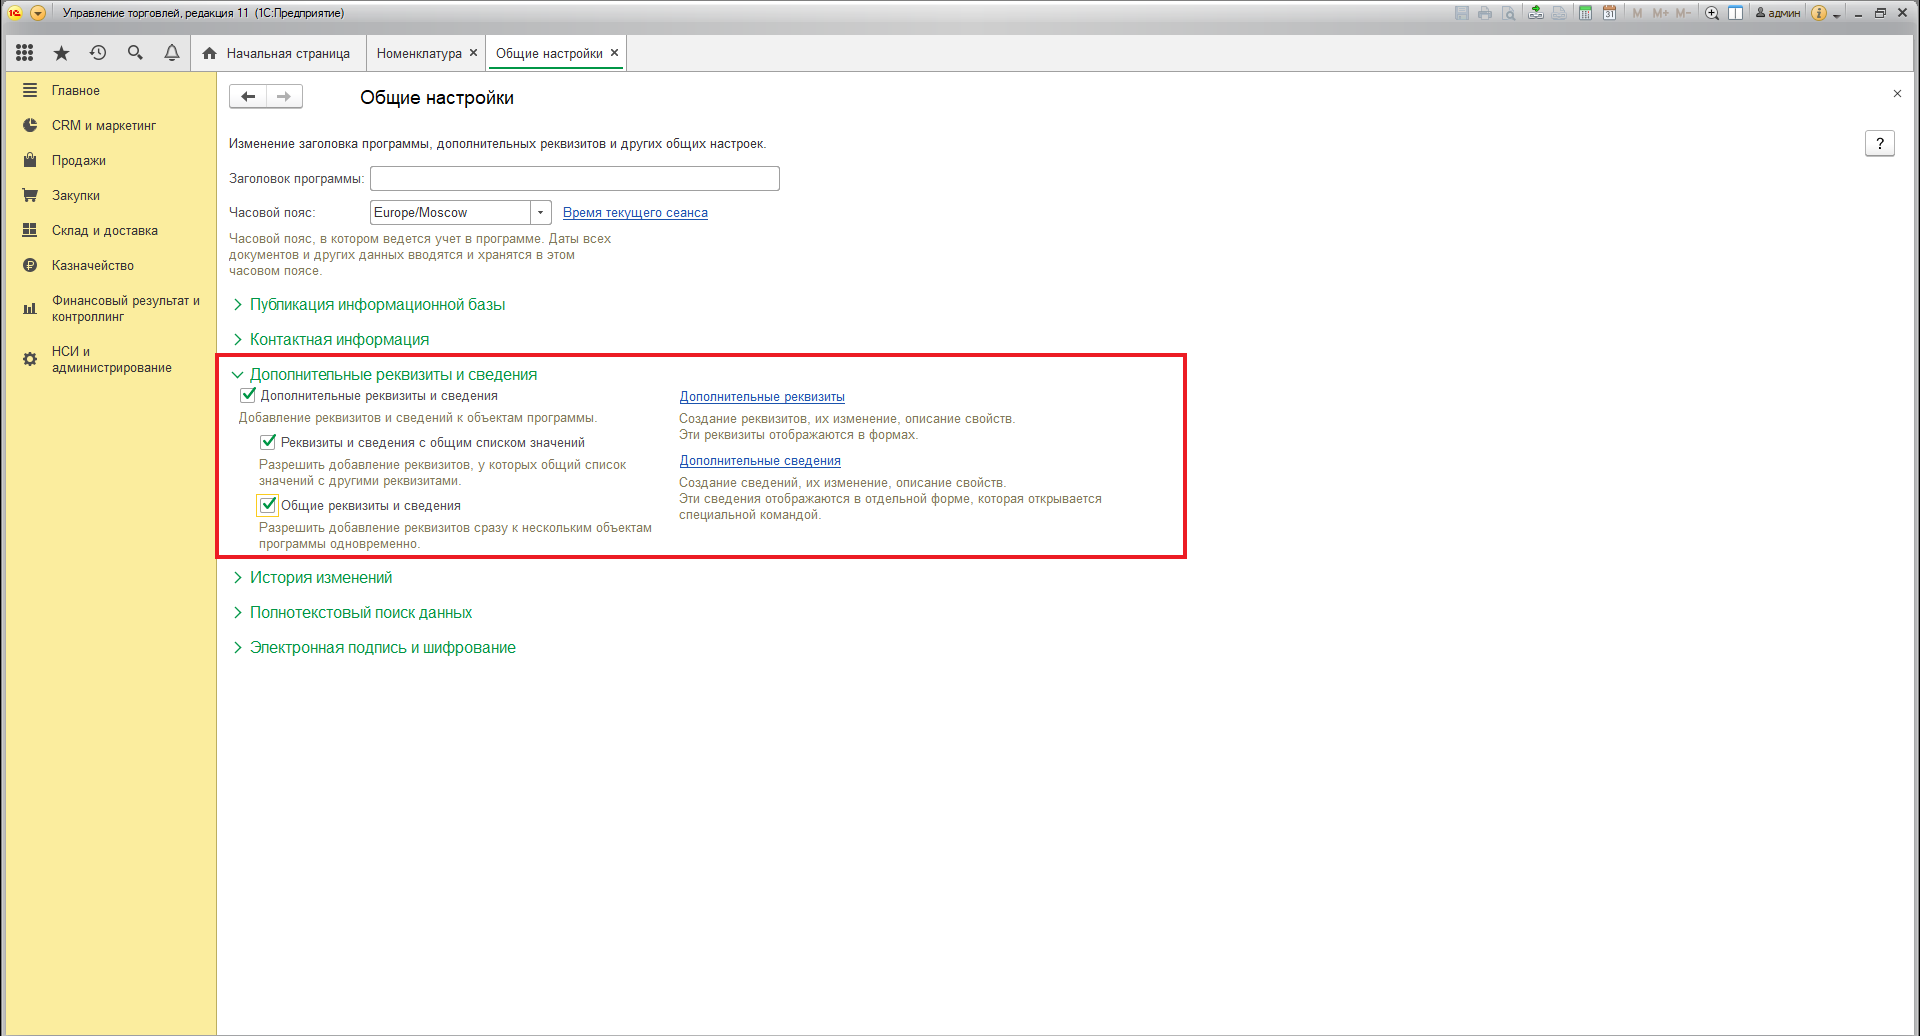Open help with the question mark button

[1879, 144]
